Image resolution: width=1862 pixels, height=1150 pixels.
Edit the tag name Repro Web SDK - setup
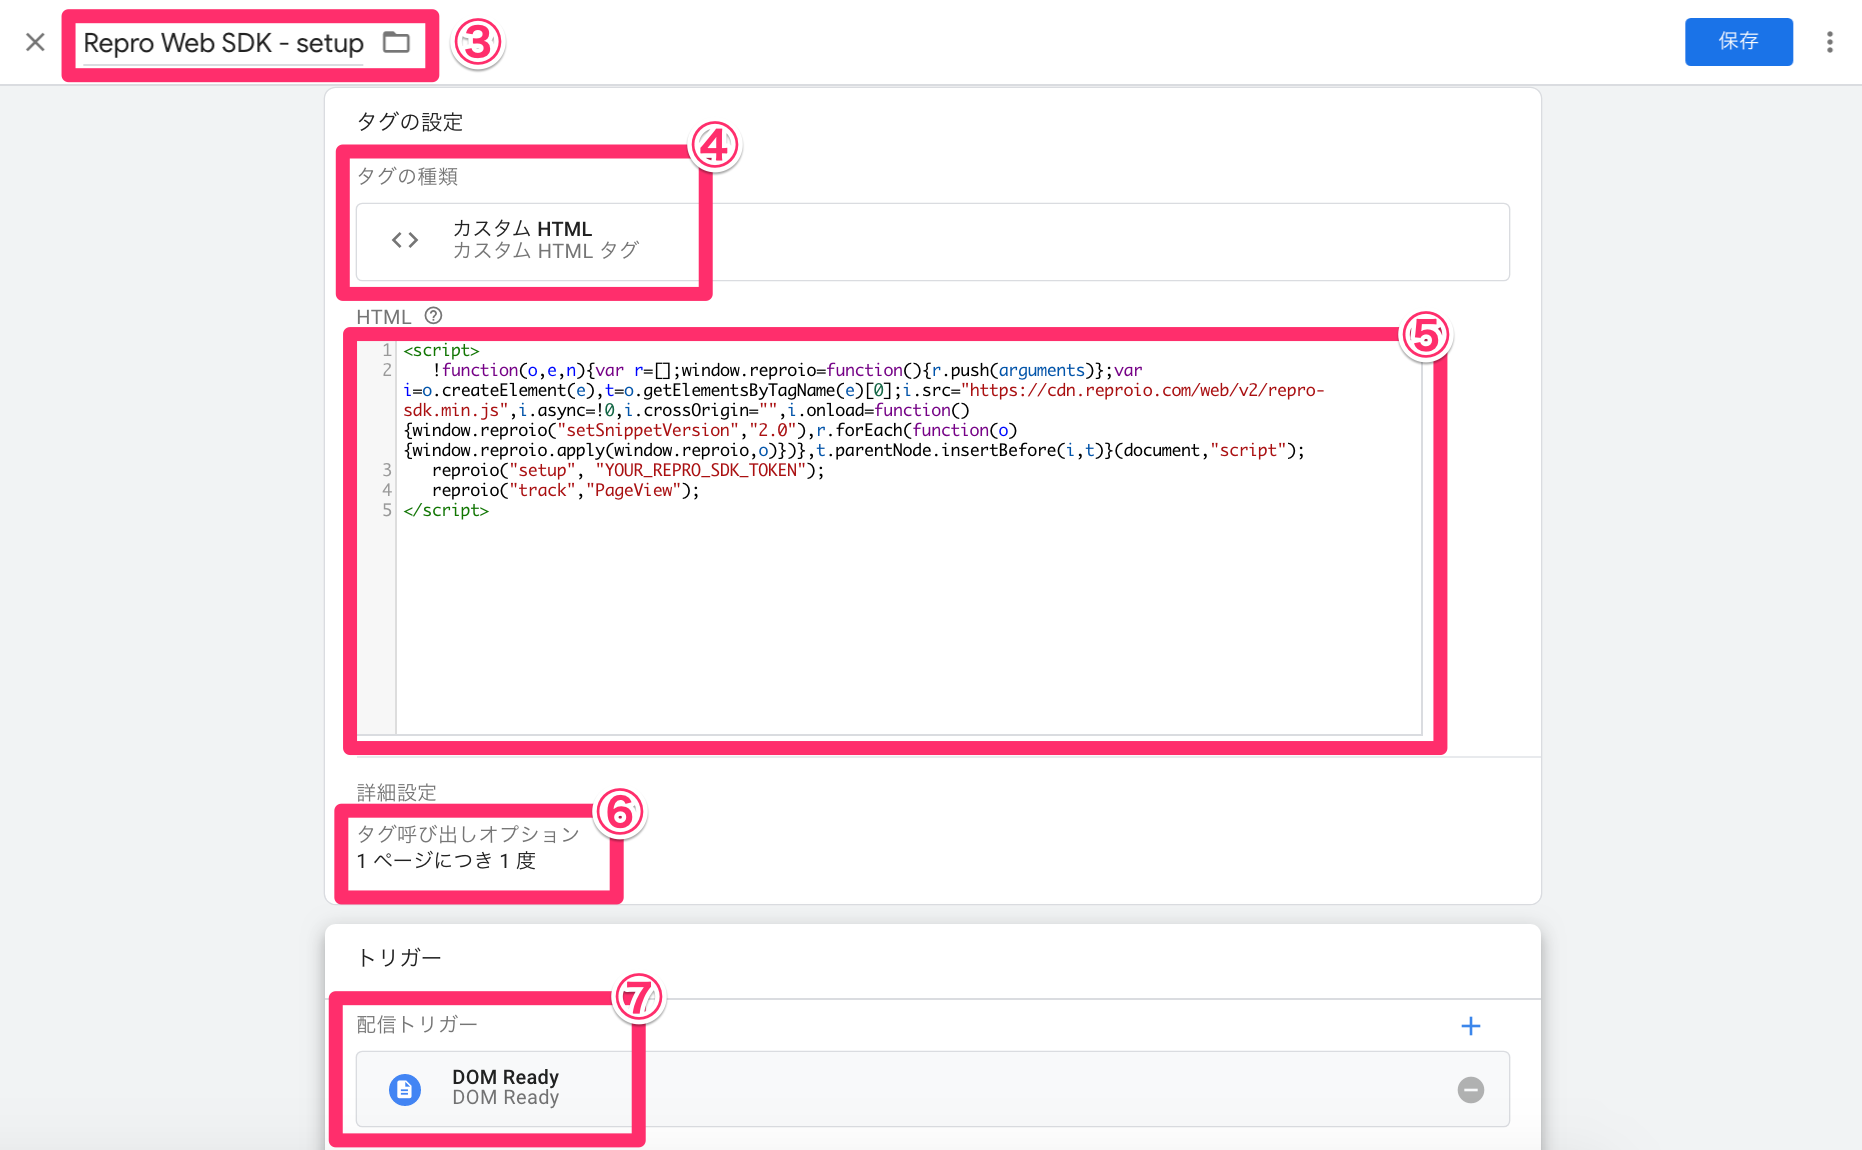coord(223,43)
